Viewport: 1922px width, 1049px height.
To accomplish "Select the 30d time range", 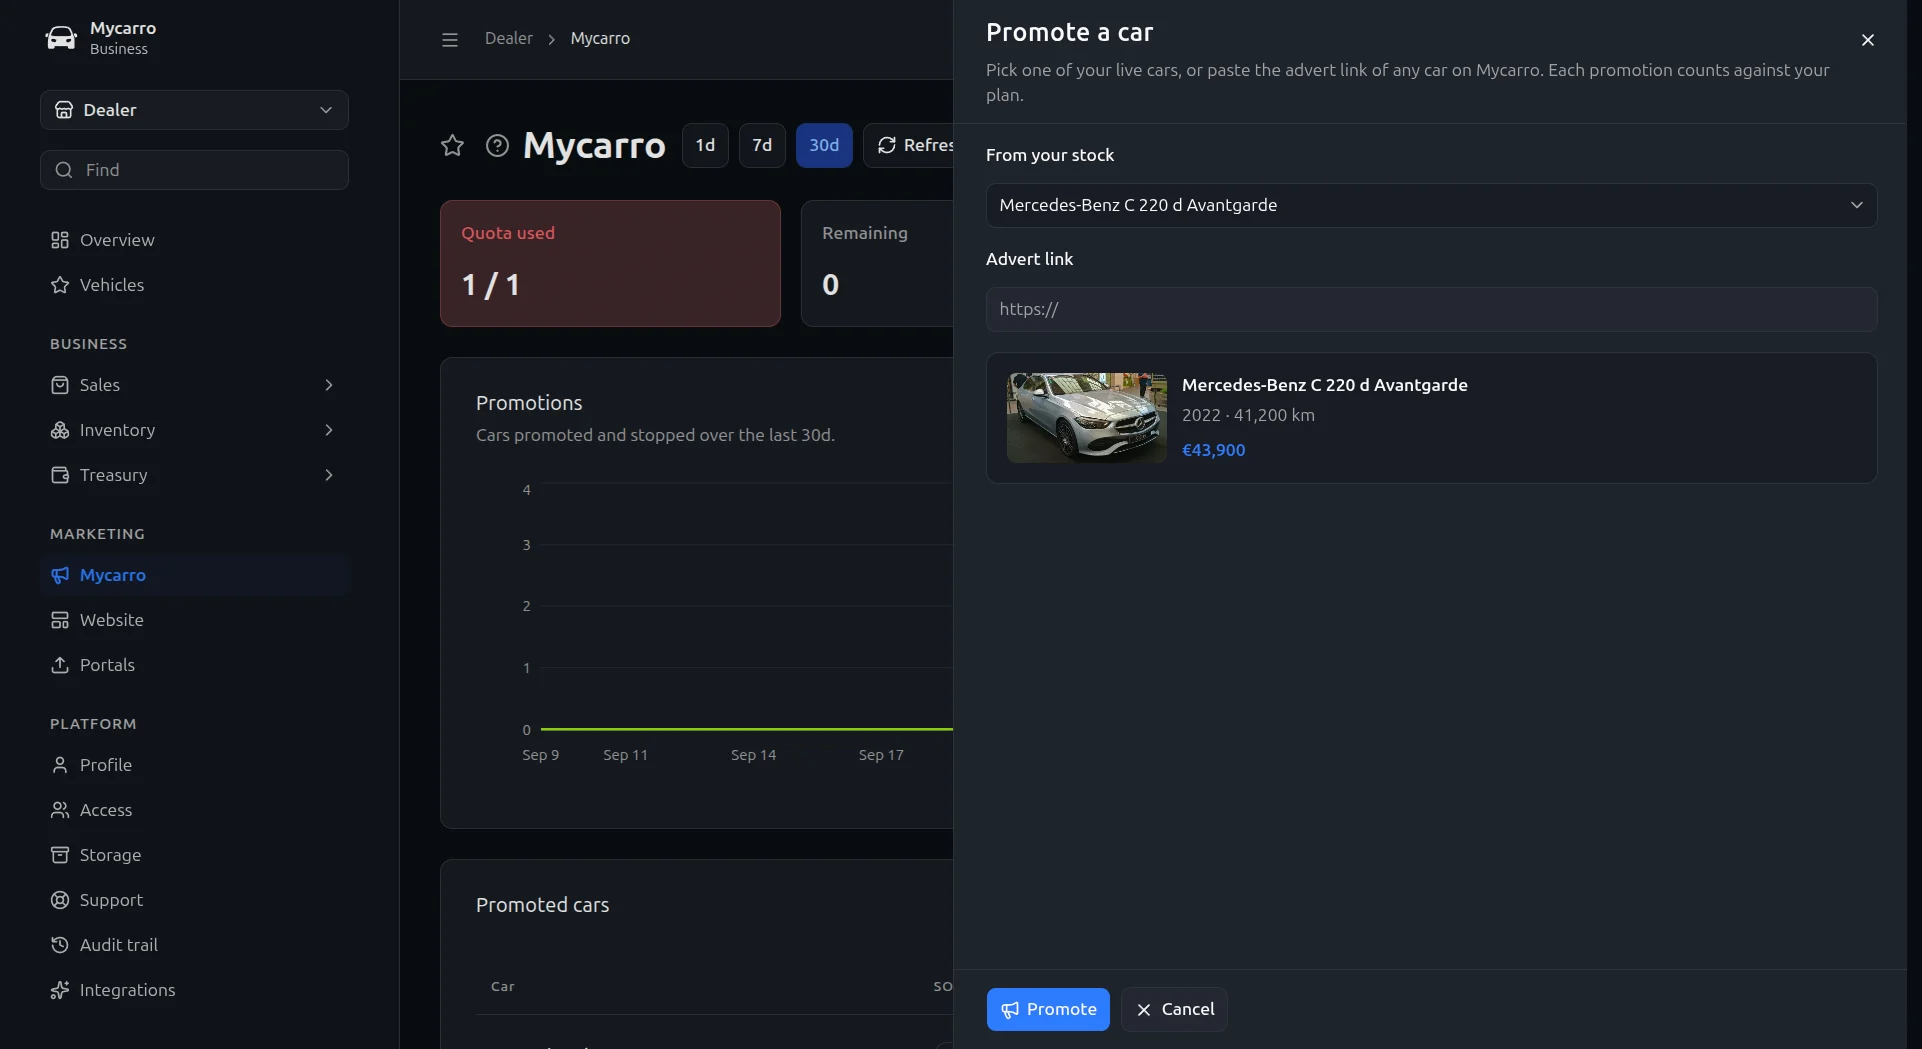I will click(824, 145).
